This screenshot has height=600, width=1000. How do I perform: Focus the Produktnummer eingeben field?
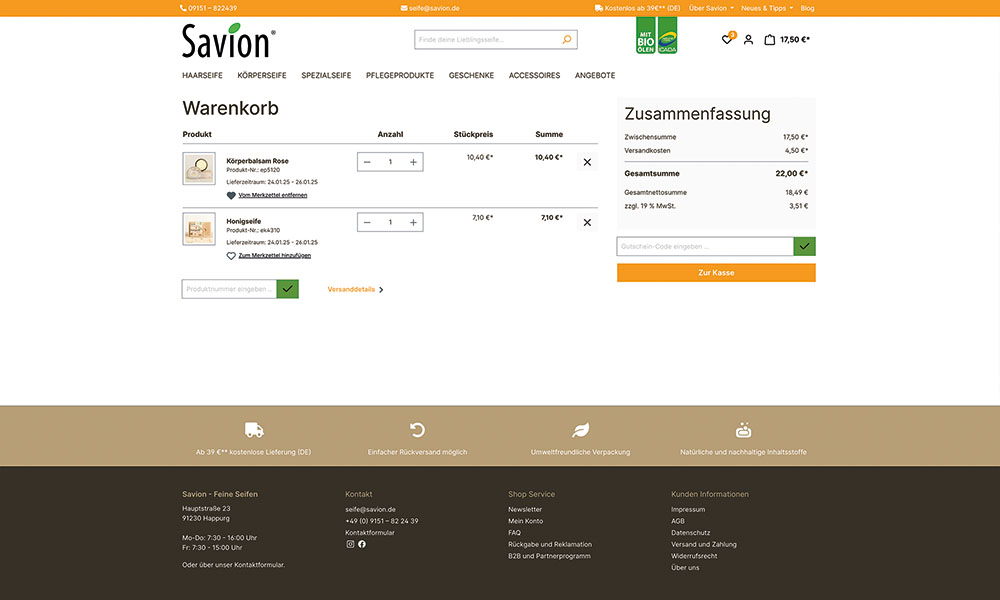[x=229, y=289]
